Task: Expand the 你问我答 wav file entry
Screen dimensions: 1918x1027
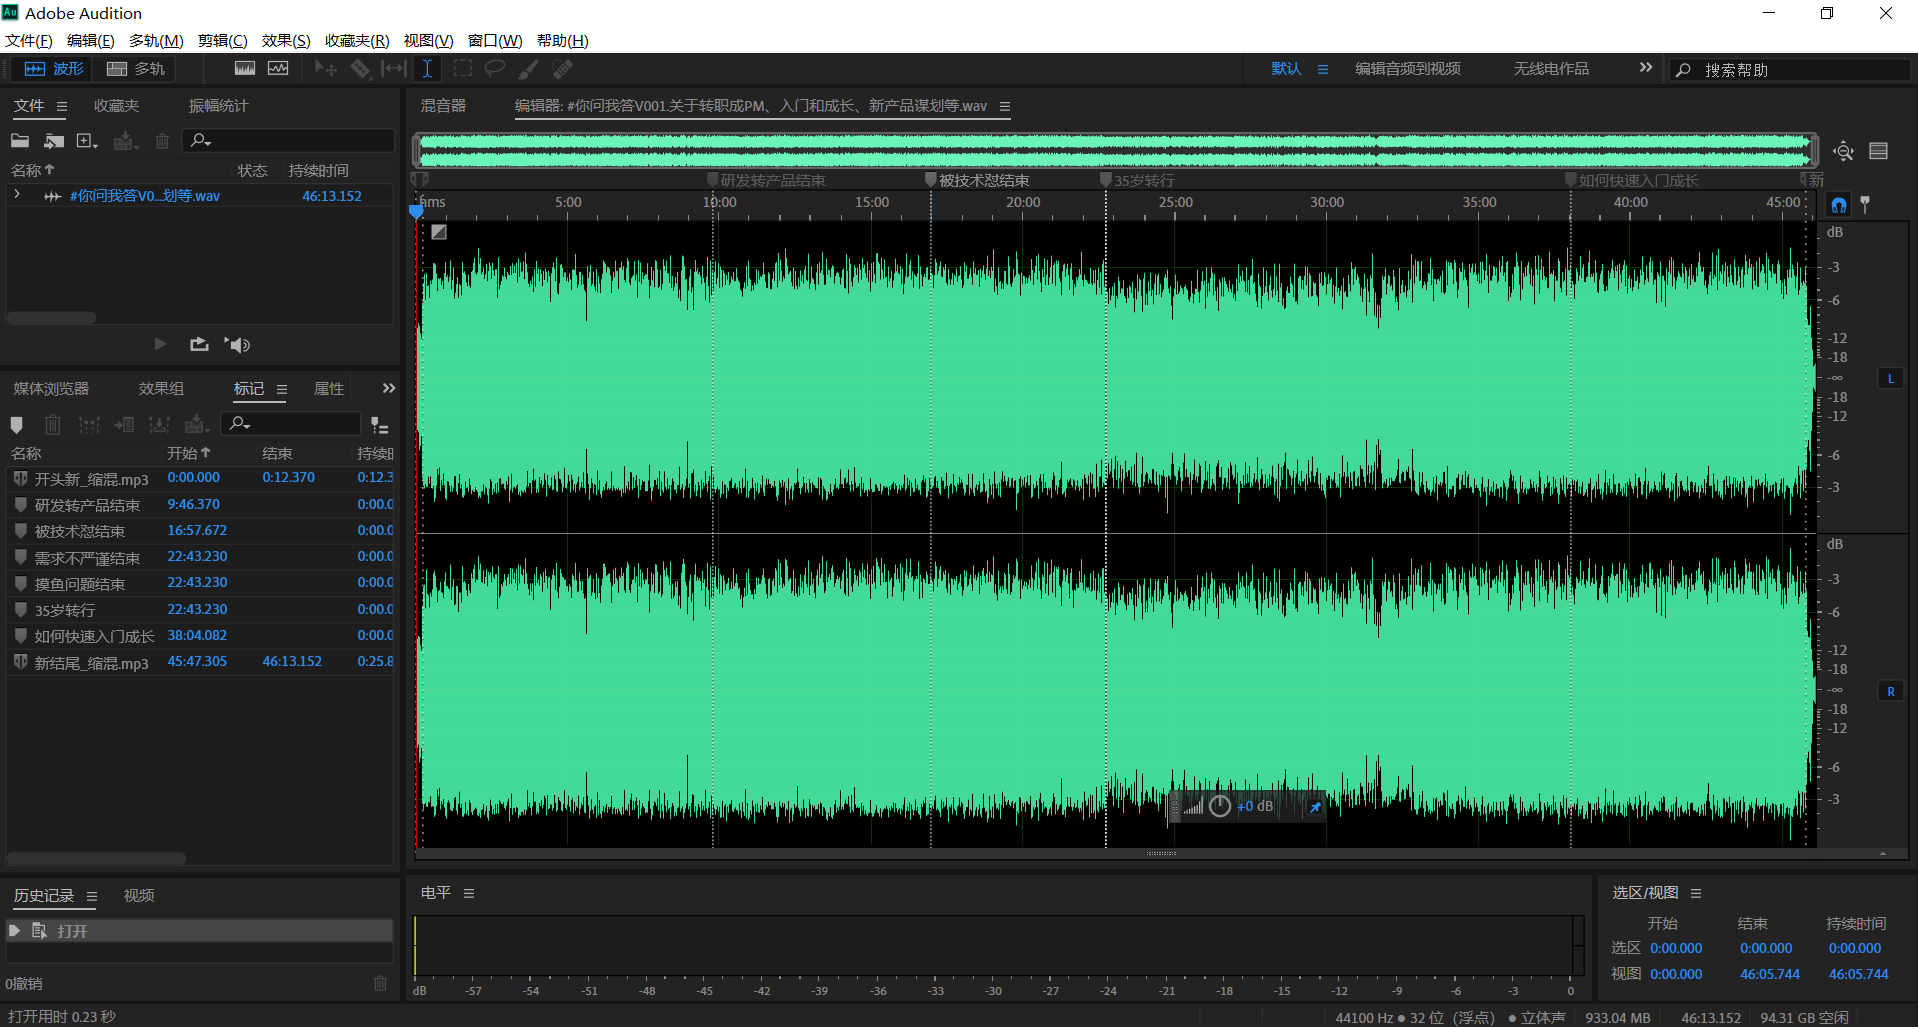Action: [x=17, y=196]
